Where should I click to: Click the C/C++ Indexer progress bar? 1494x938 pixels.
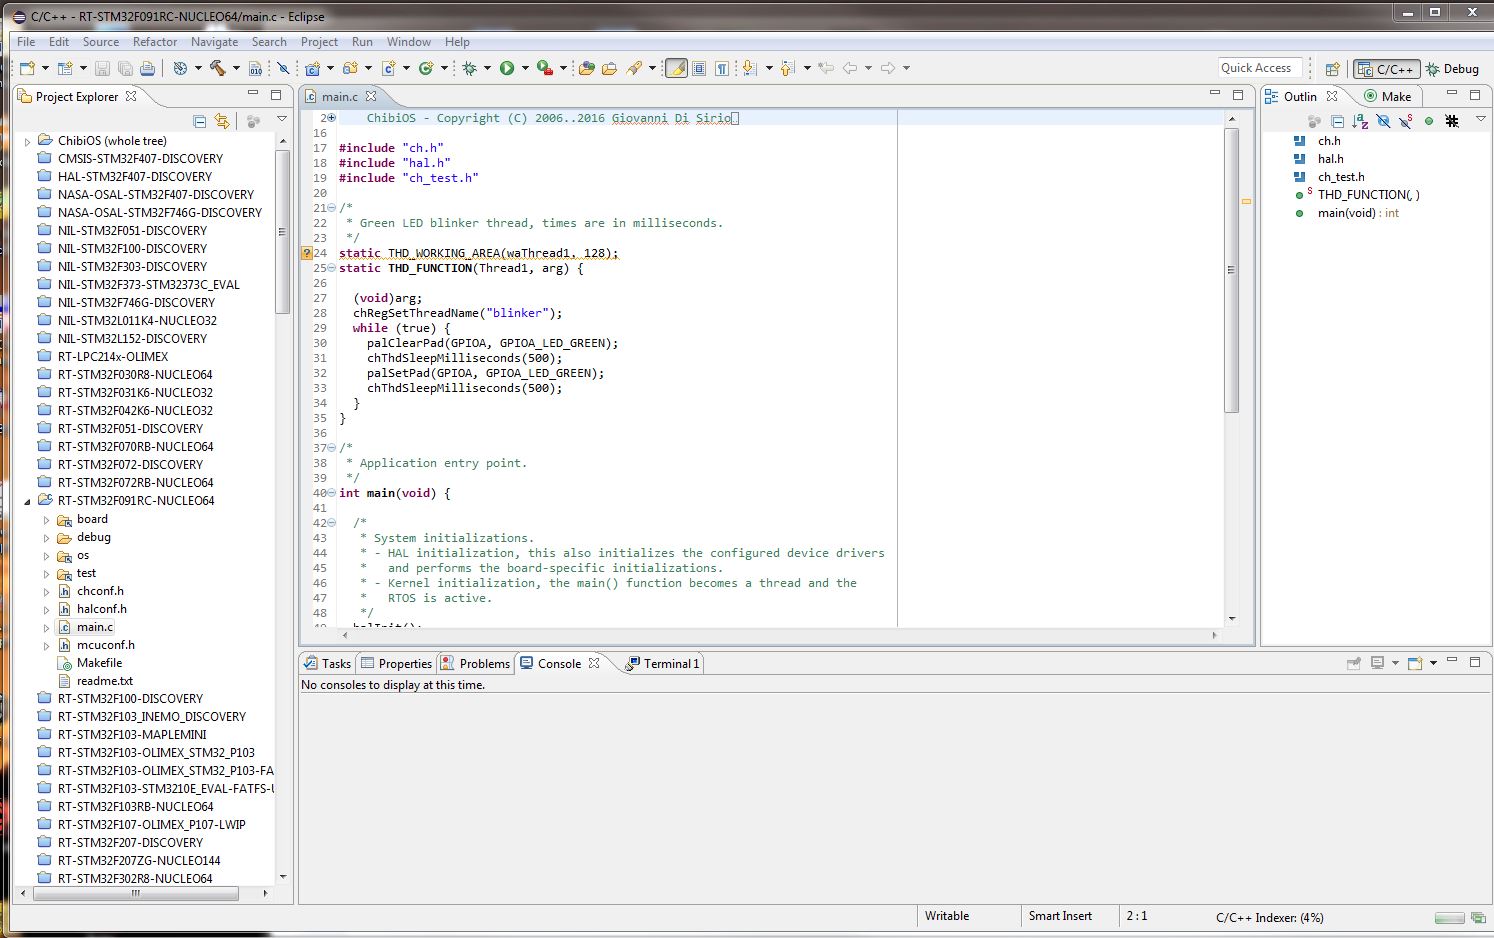click(x=1448, y=917)
